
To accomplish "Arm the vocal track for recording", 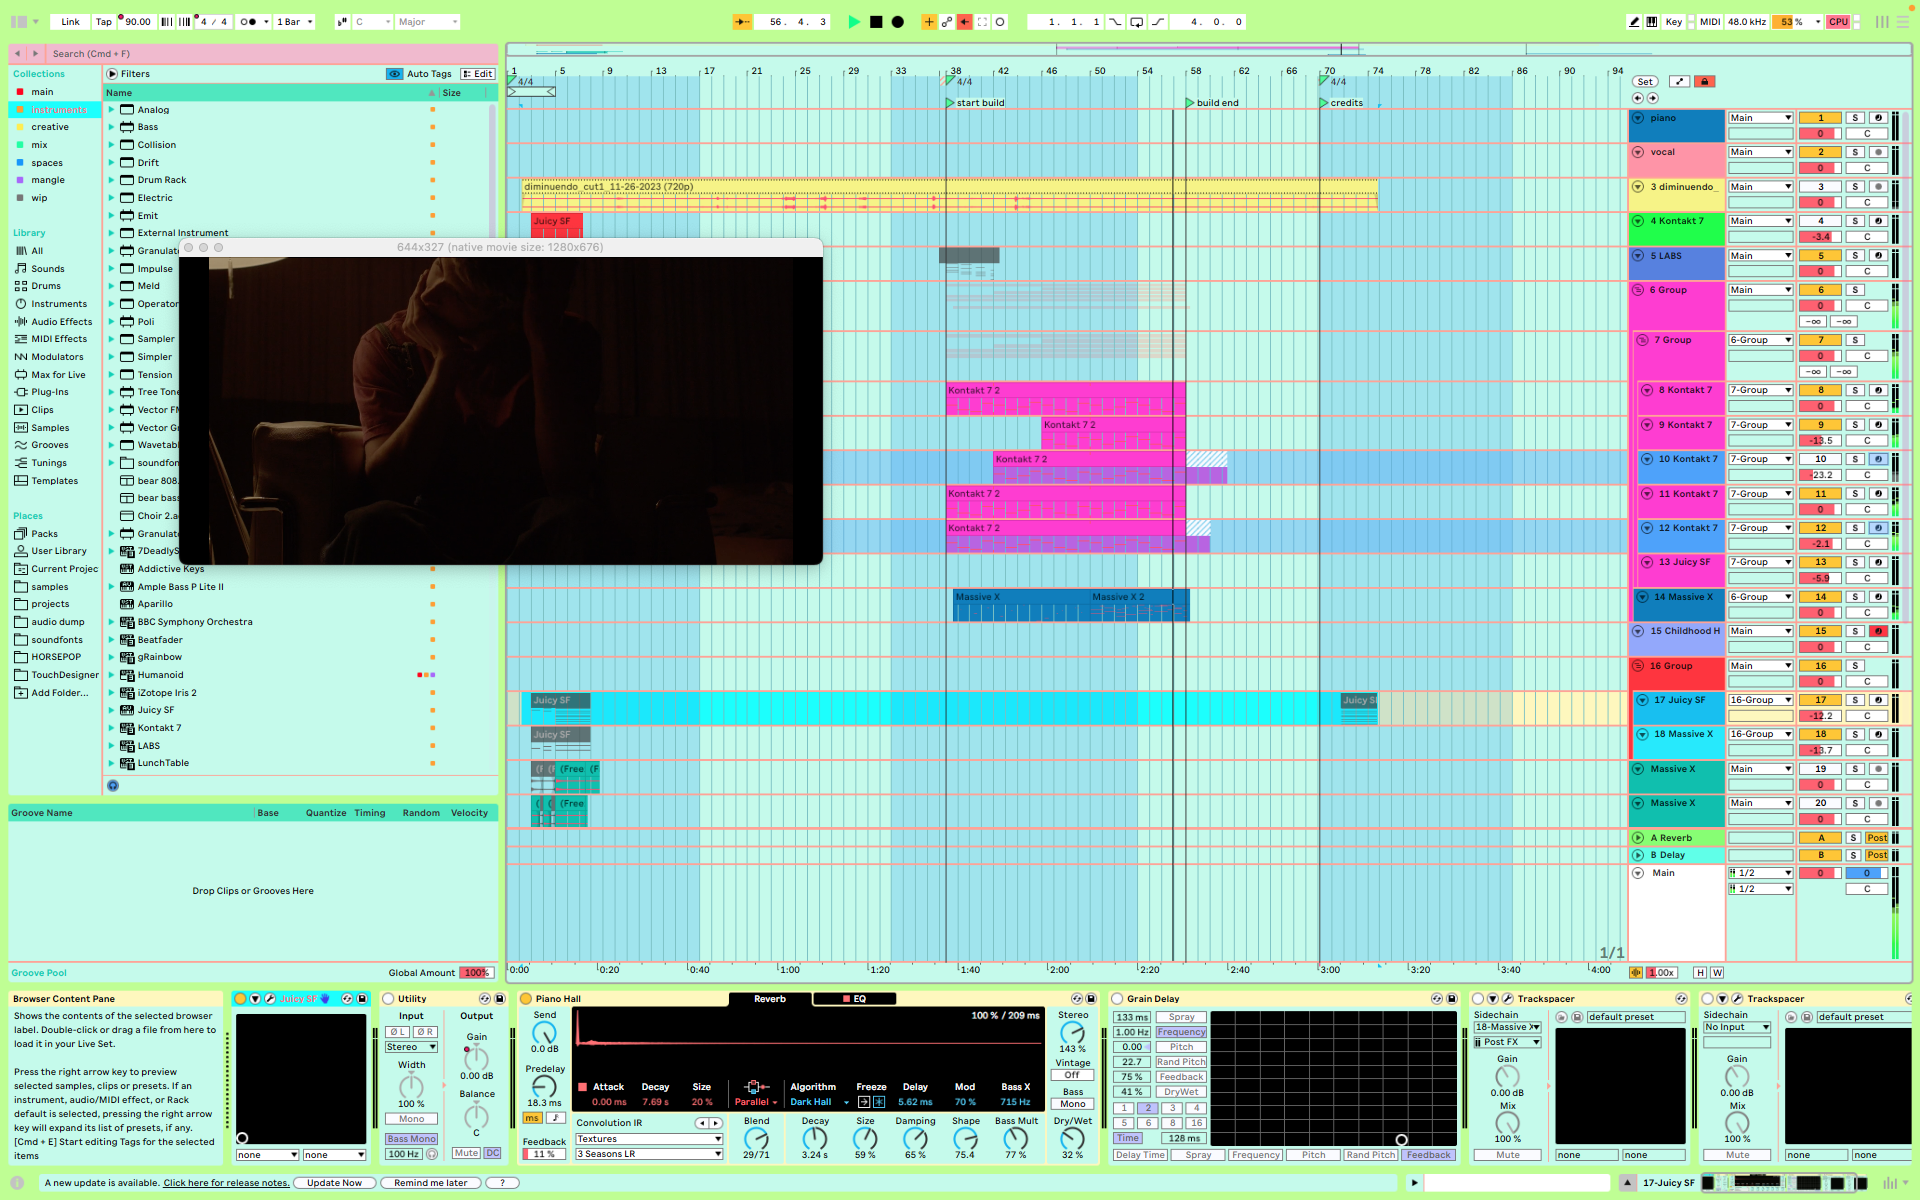I will (1879, 152).
